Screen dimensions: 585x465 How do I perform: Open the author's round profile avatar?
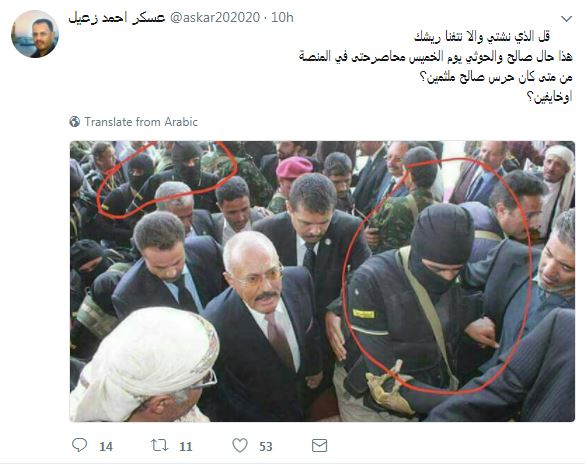(35, 34)
